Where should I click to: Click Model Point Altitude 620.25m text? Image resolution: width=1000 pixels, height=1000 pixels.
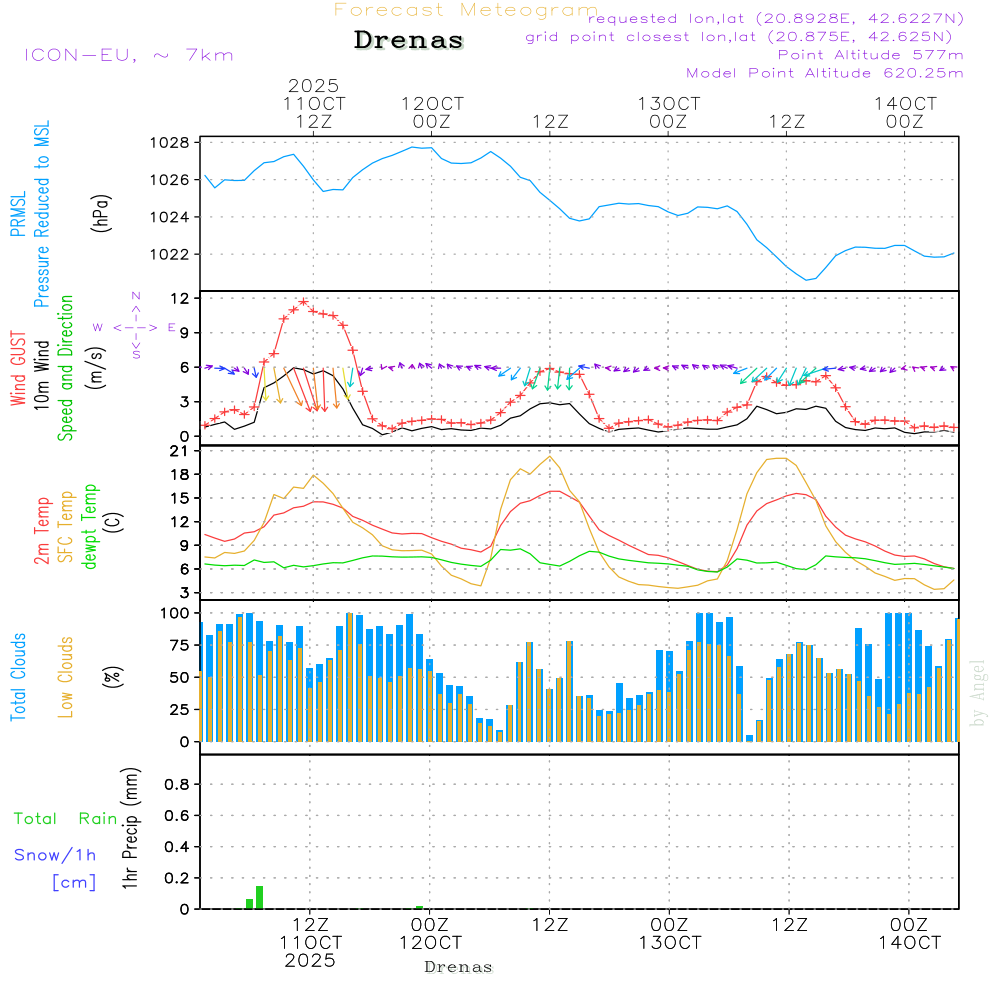tap(825, 73)
